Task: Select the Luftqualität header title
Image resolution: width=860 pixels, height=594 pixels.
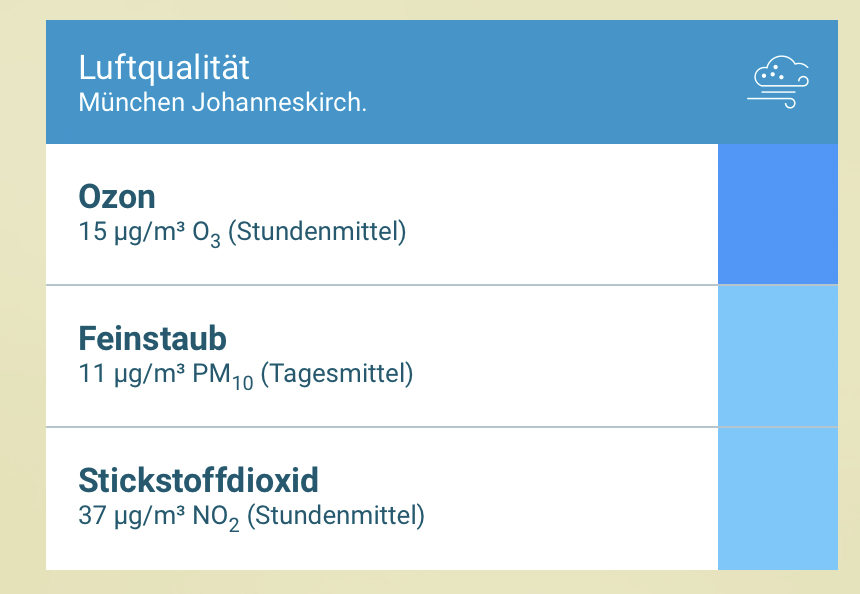Action: tap(164, 68)
